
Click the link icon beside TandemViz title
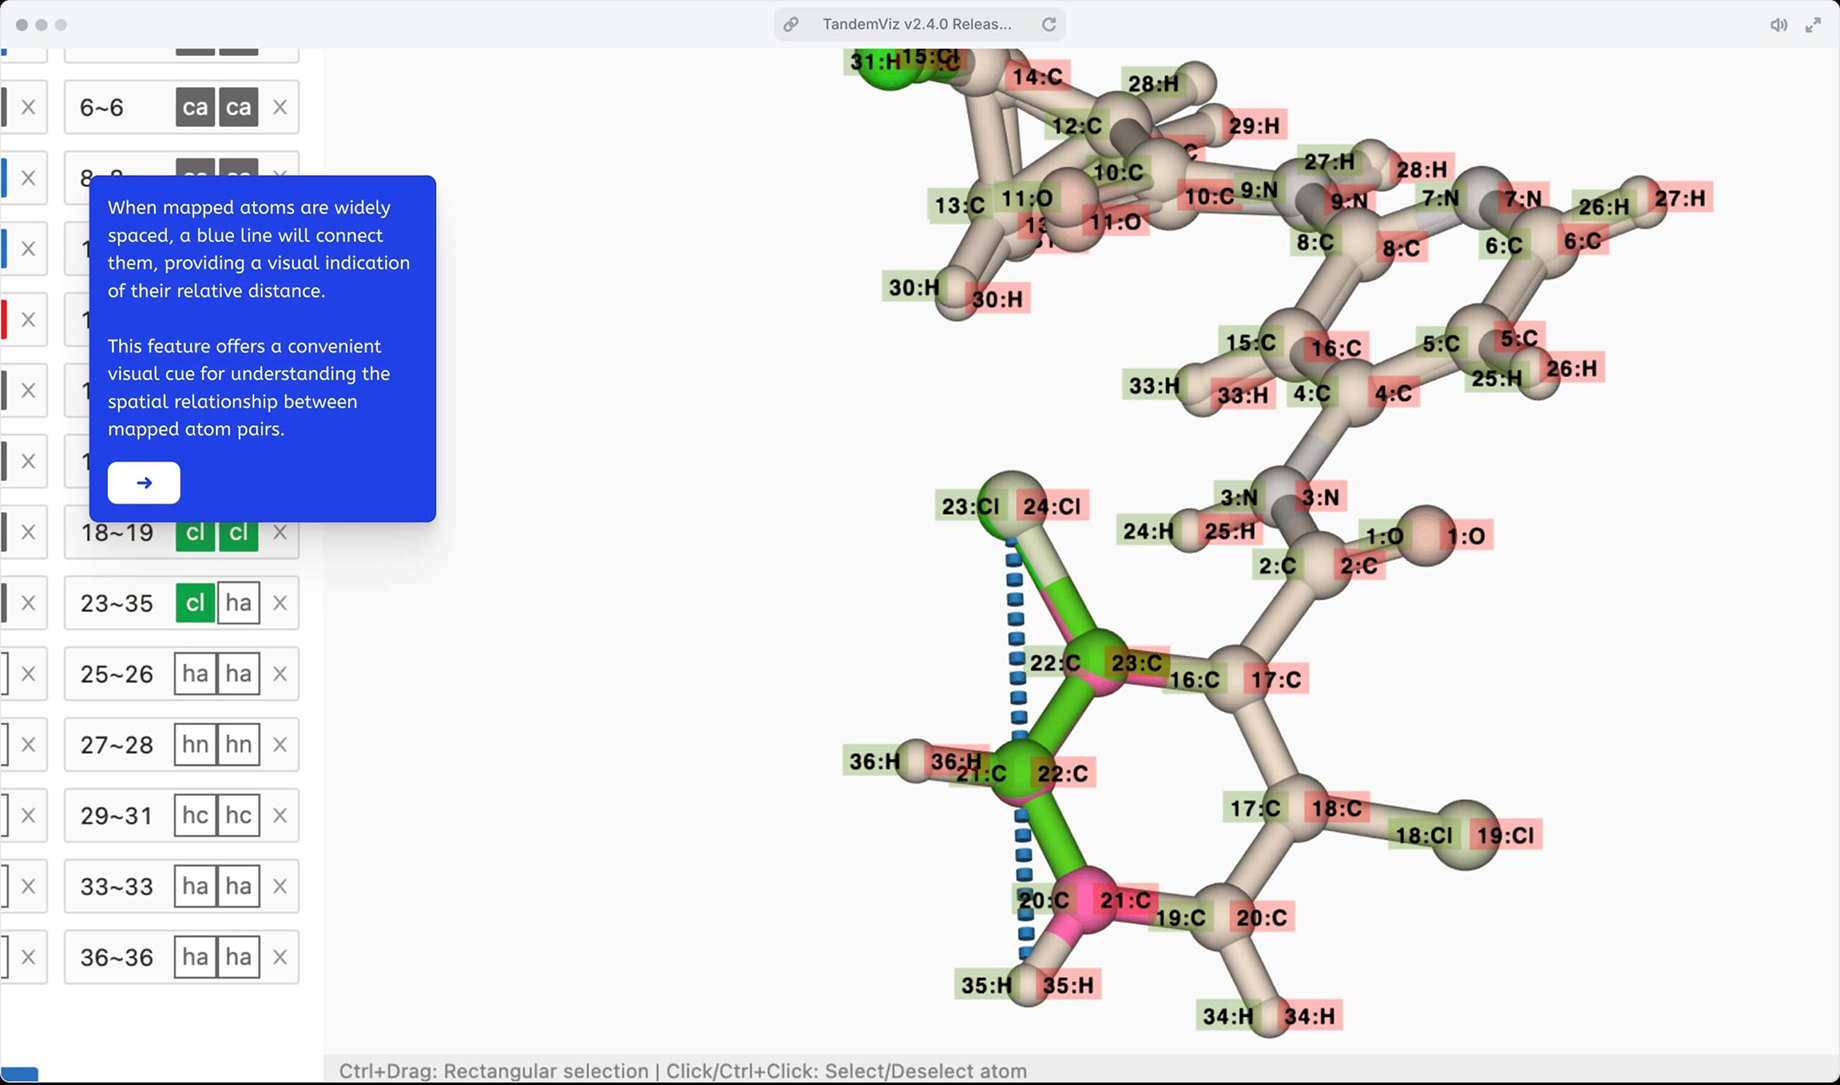pos(791,24)
